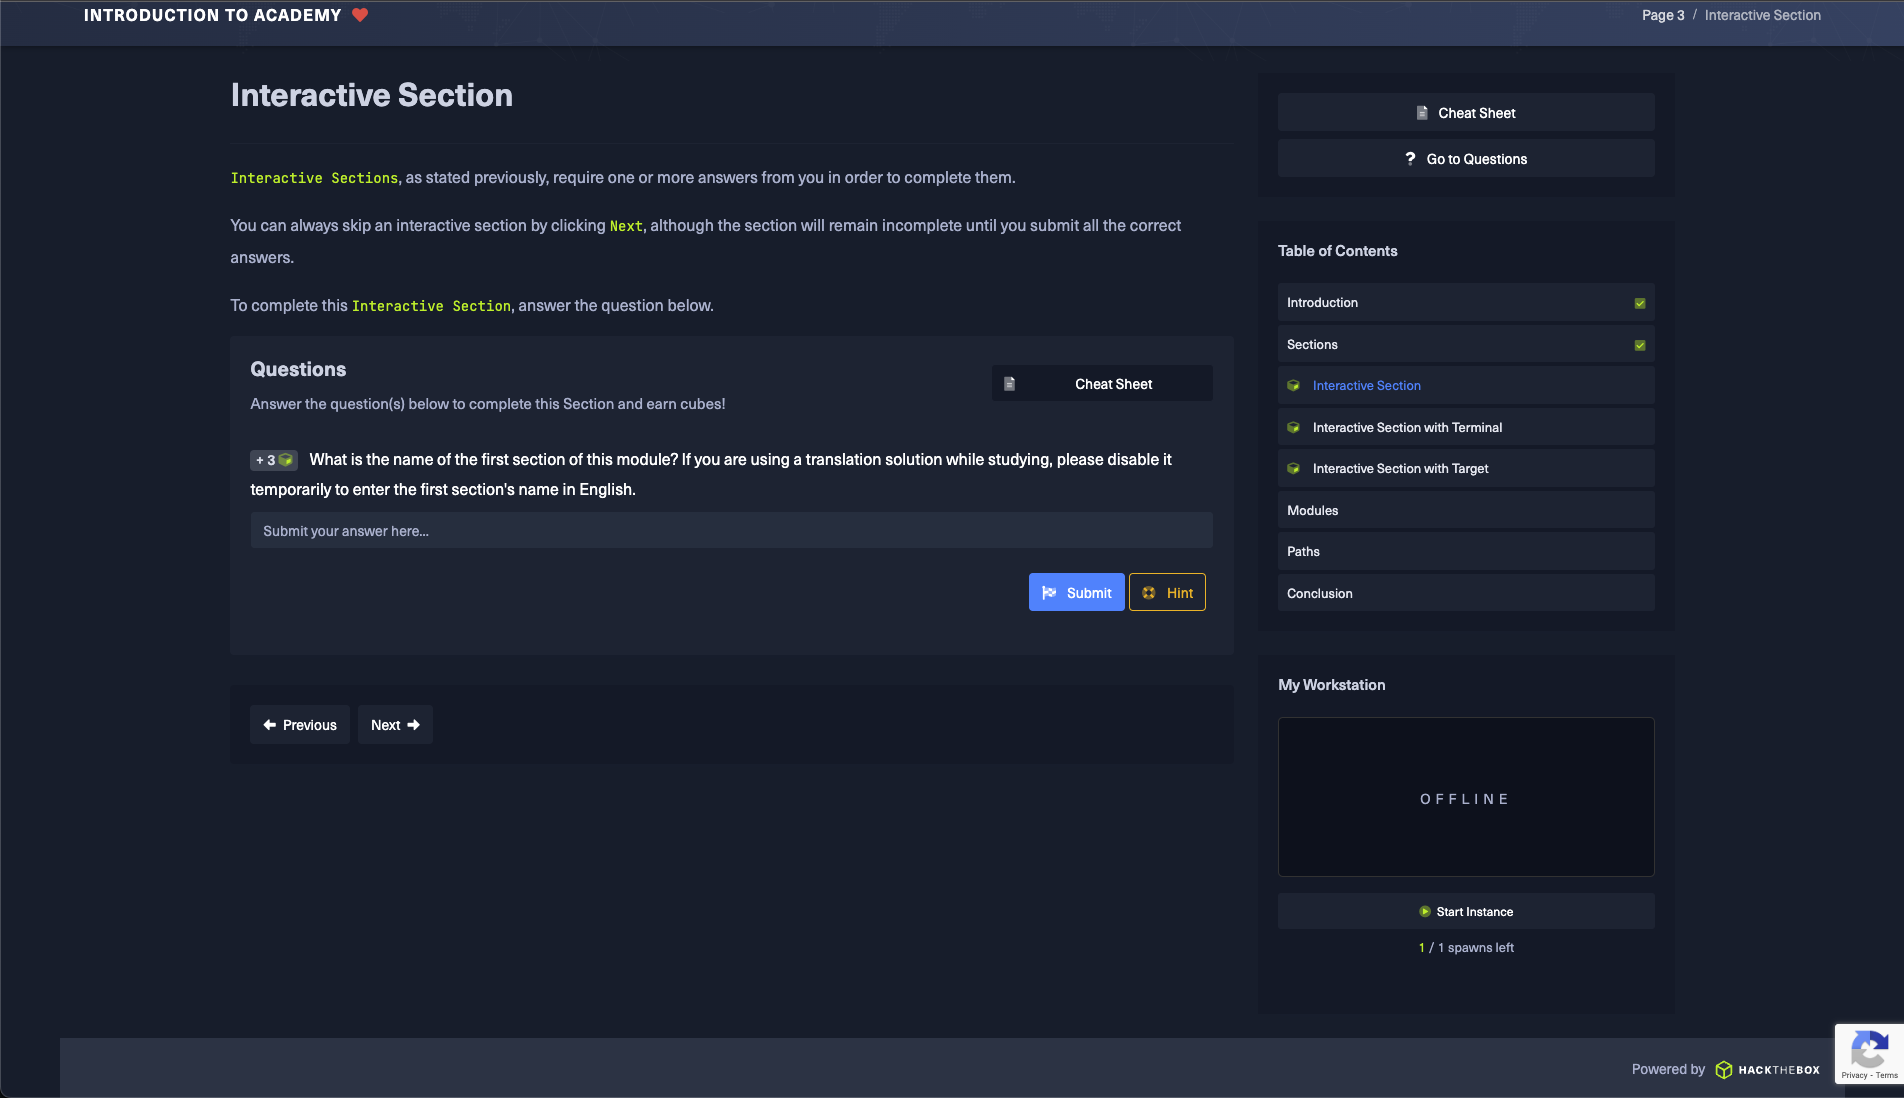Screen dimensions: 1904x1098
Task: Open the Paths section in contents
Action: tap(1303, 552)
